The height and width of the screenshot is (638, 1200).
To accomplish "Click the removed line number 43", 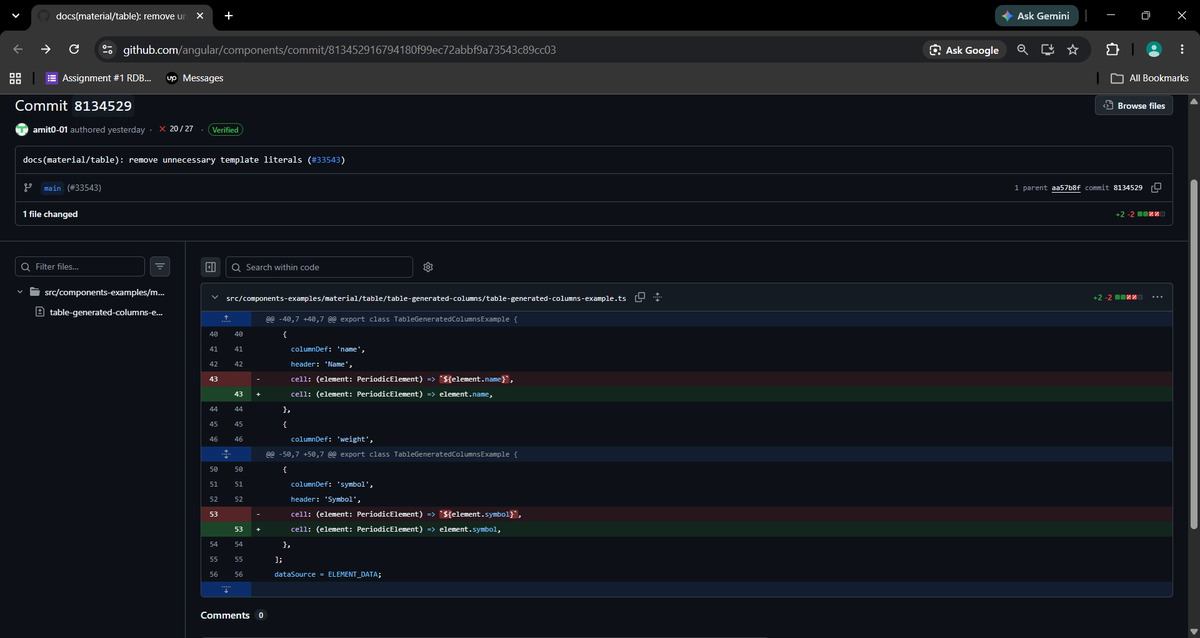I will [214, 379].
